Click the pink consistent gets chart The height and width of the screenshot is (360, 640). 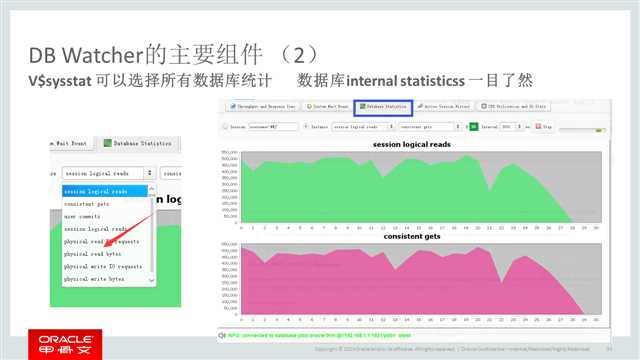pos(421,279)
